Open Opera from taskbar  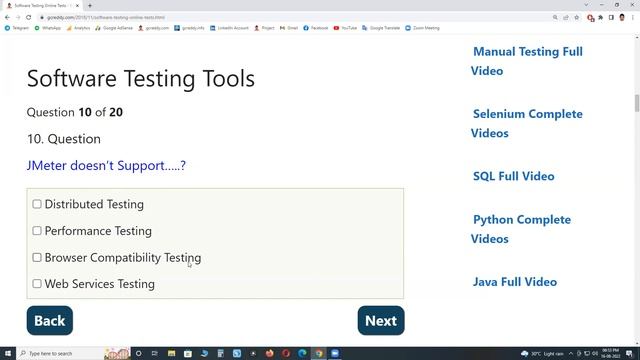click(286, 353)
